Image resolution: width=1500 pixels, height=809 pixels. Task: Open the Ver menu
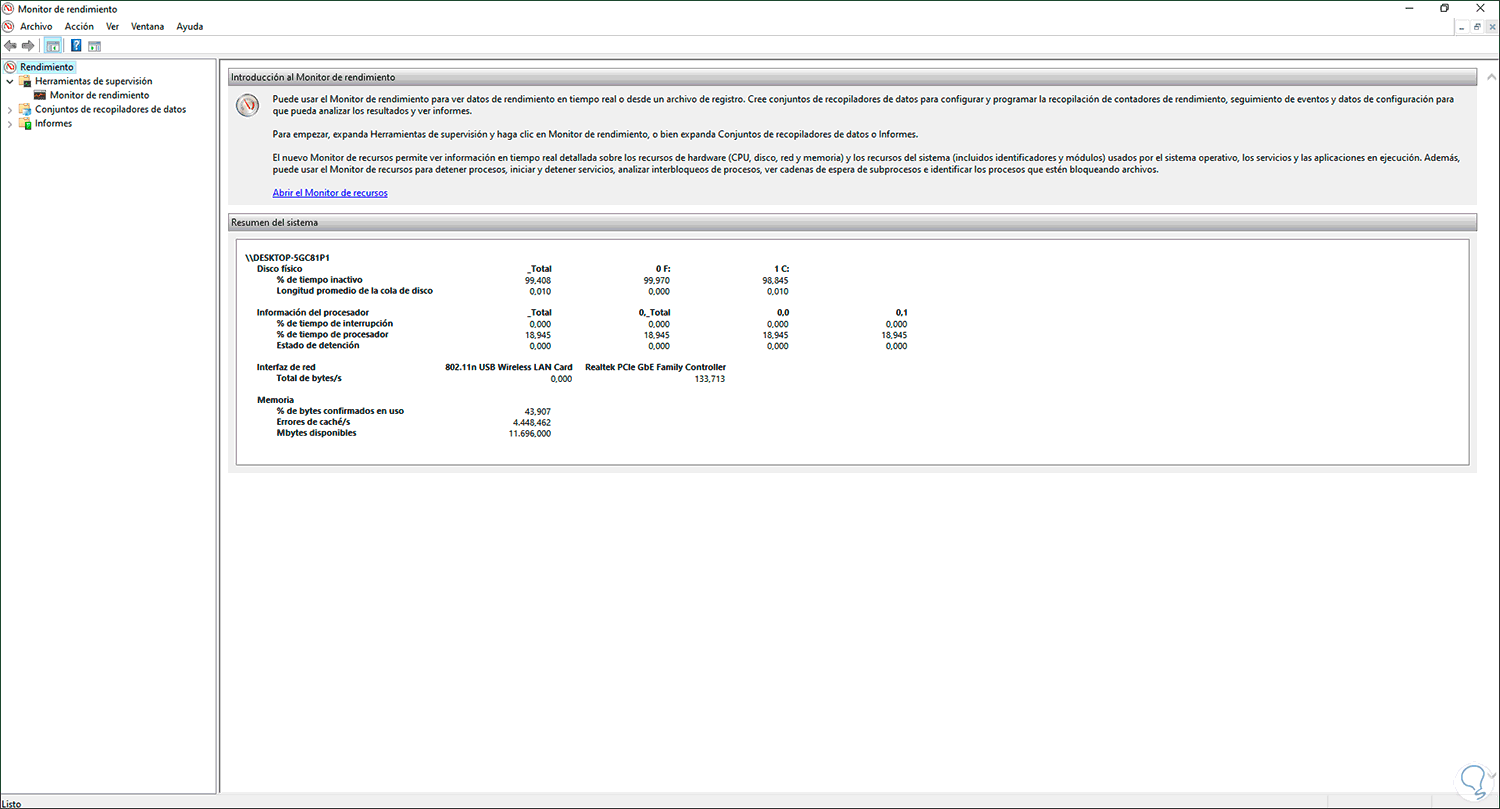tap(112, 26)
